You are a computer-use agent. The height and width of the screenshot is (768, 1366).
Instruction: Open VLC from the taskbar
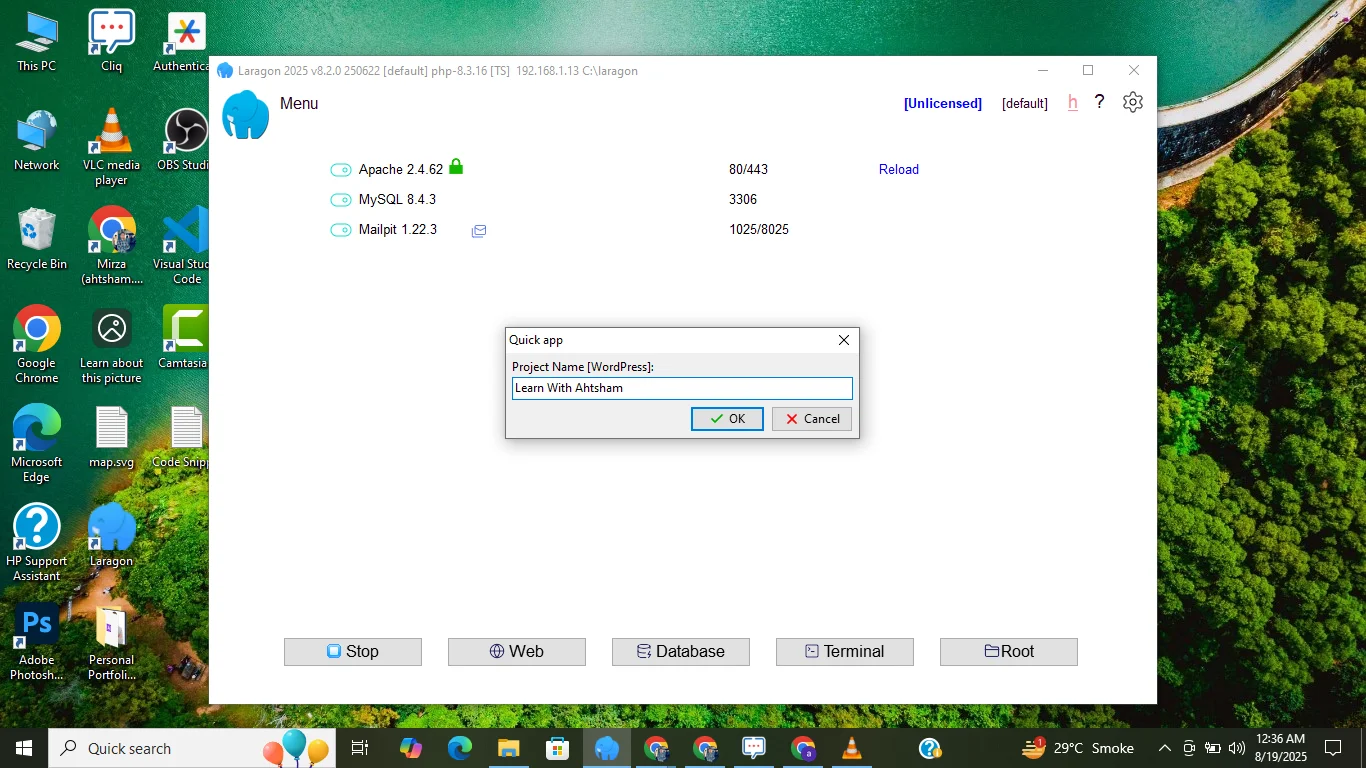[x=852, y=748]
